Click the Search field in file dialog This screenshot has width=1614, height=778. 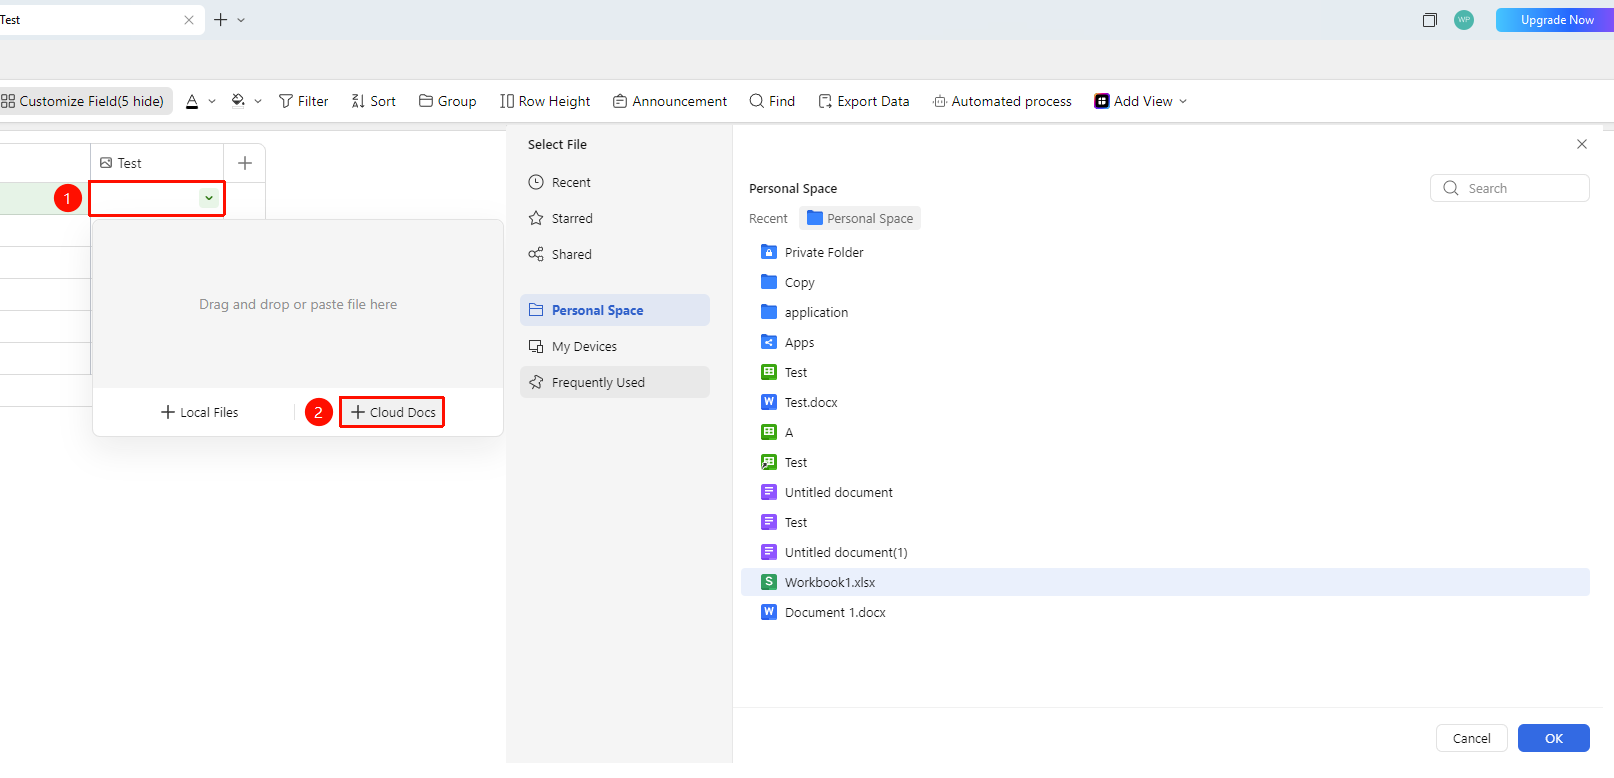[x=1510, y=188]
